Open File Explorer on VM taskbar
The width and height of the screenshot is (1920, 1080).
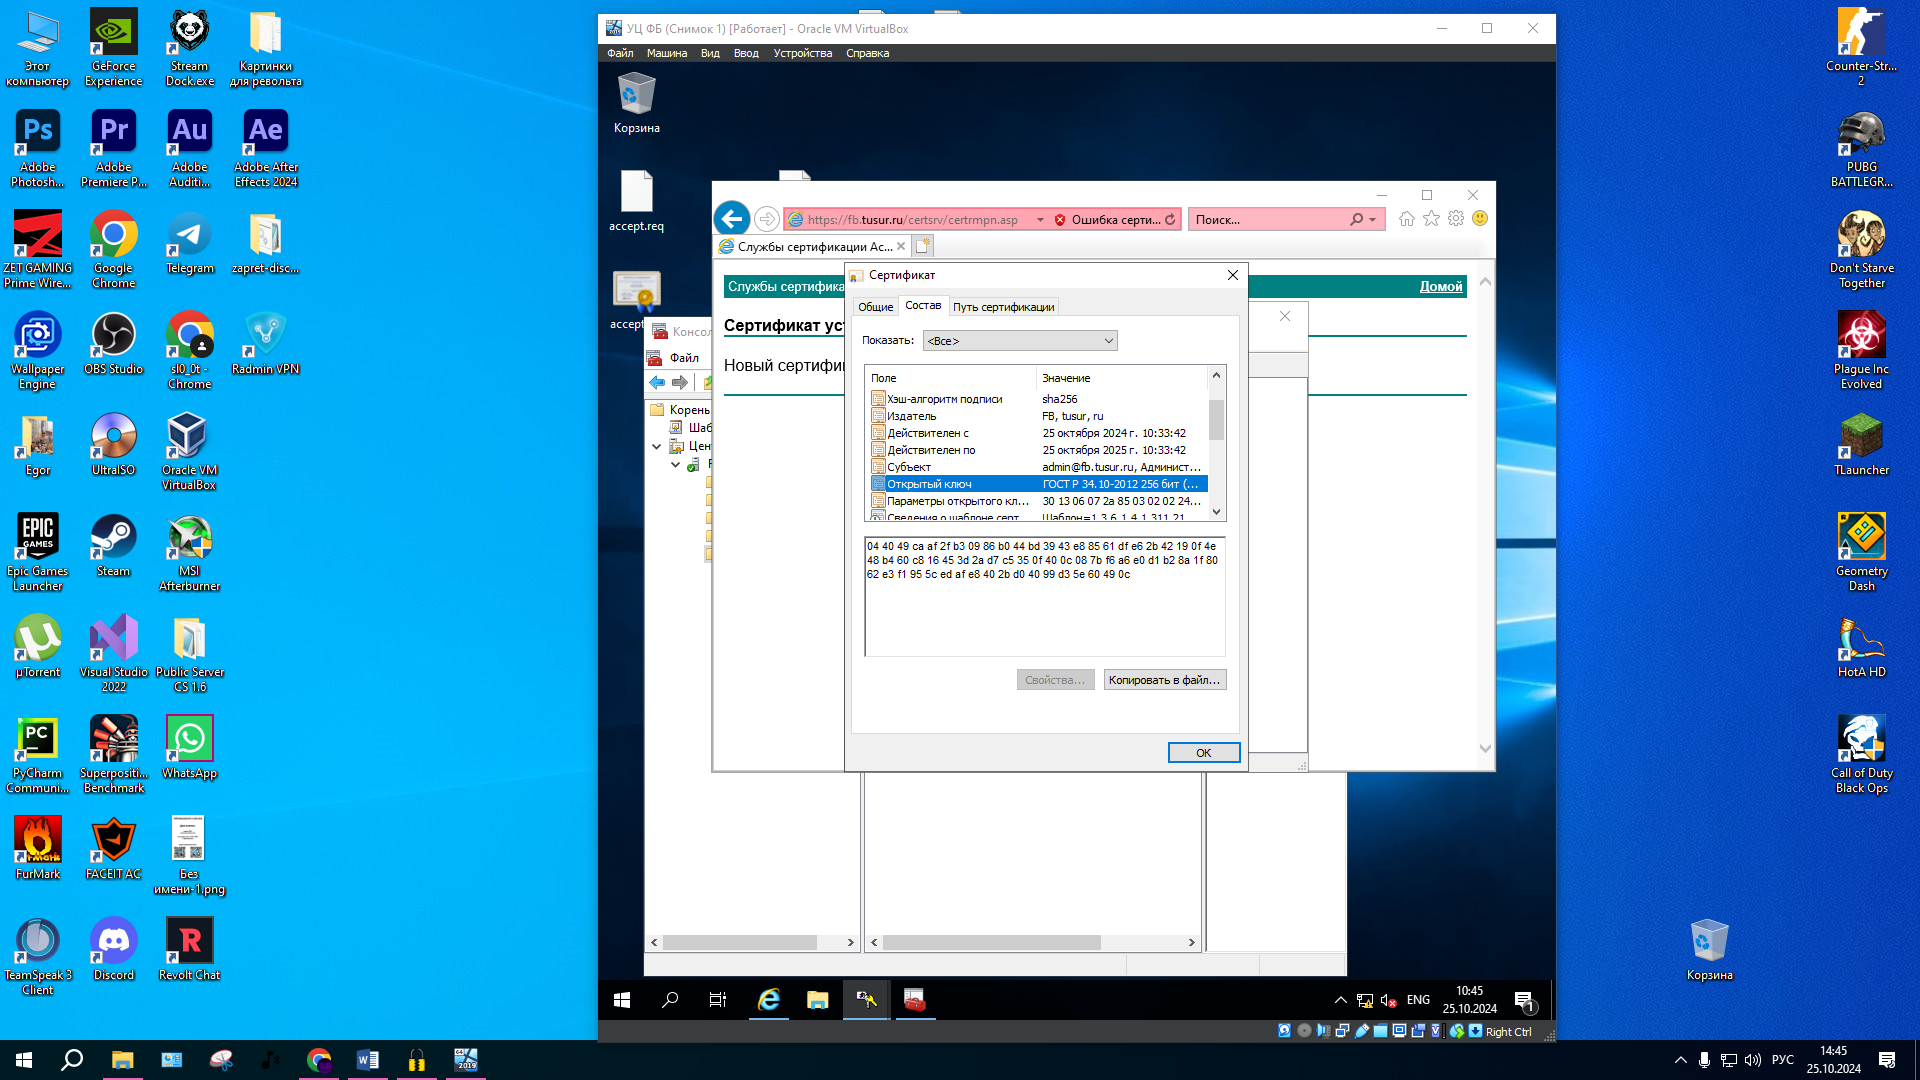click(x=817, y=1000)
